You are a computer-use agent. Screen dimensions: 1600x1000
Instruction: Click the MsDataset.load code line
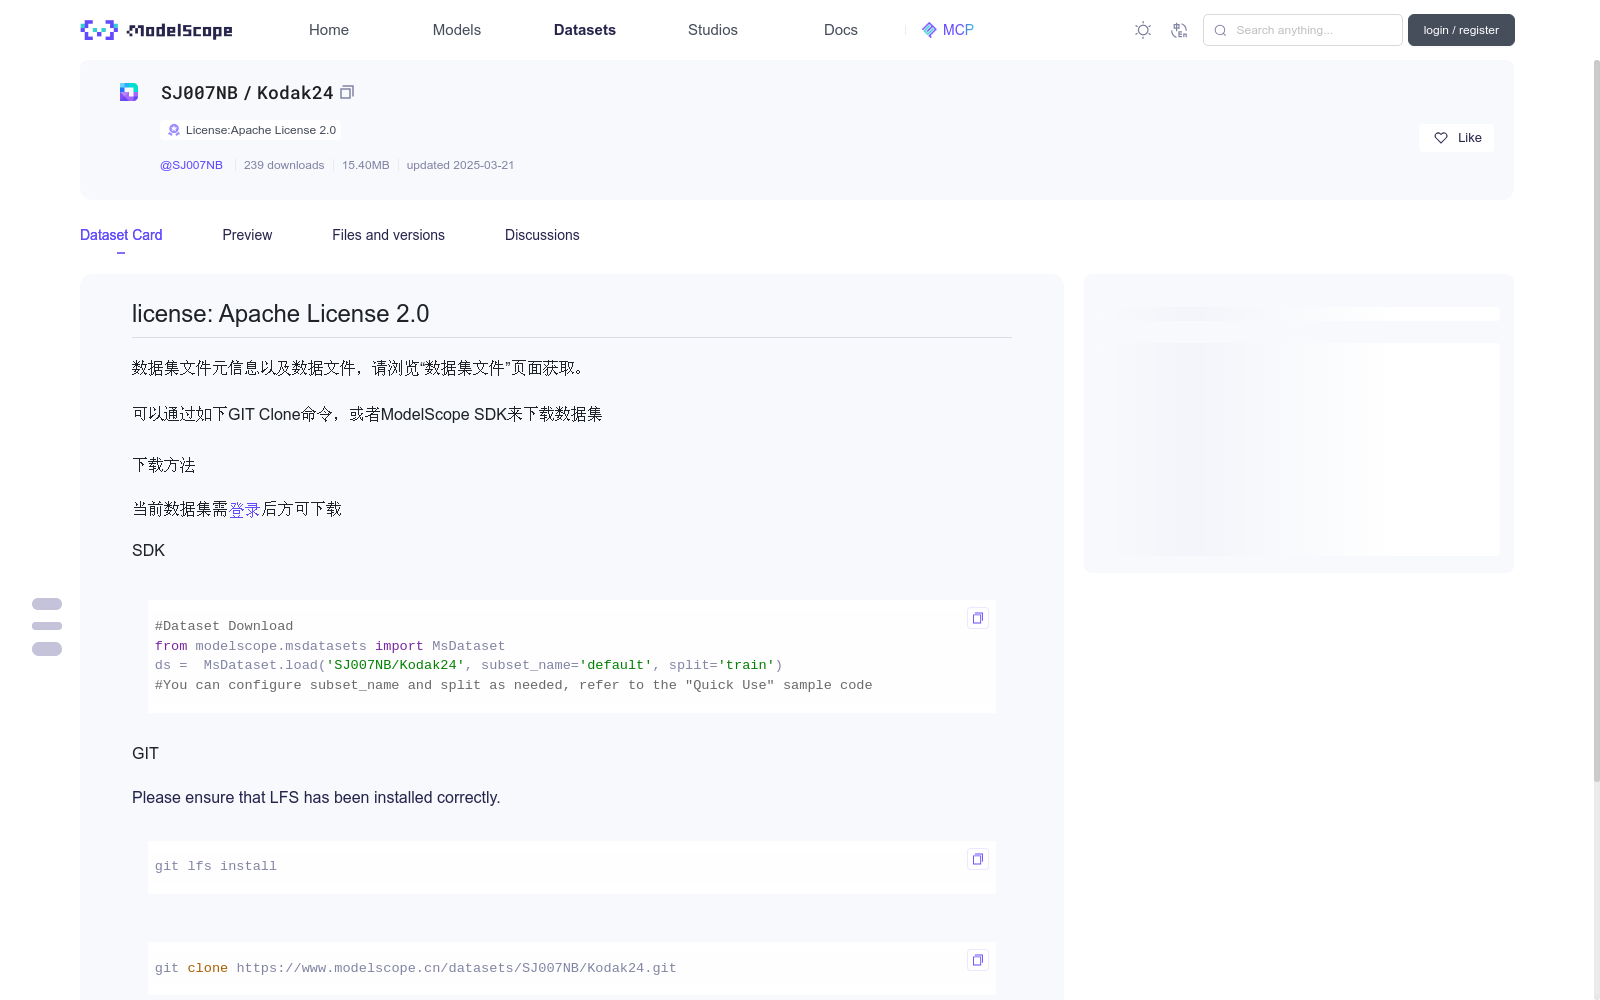tap(469, 665)
